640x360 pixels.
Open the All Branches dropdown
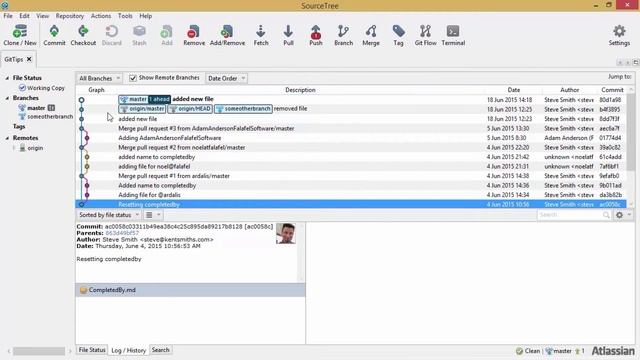[x=99, y=78]
